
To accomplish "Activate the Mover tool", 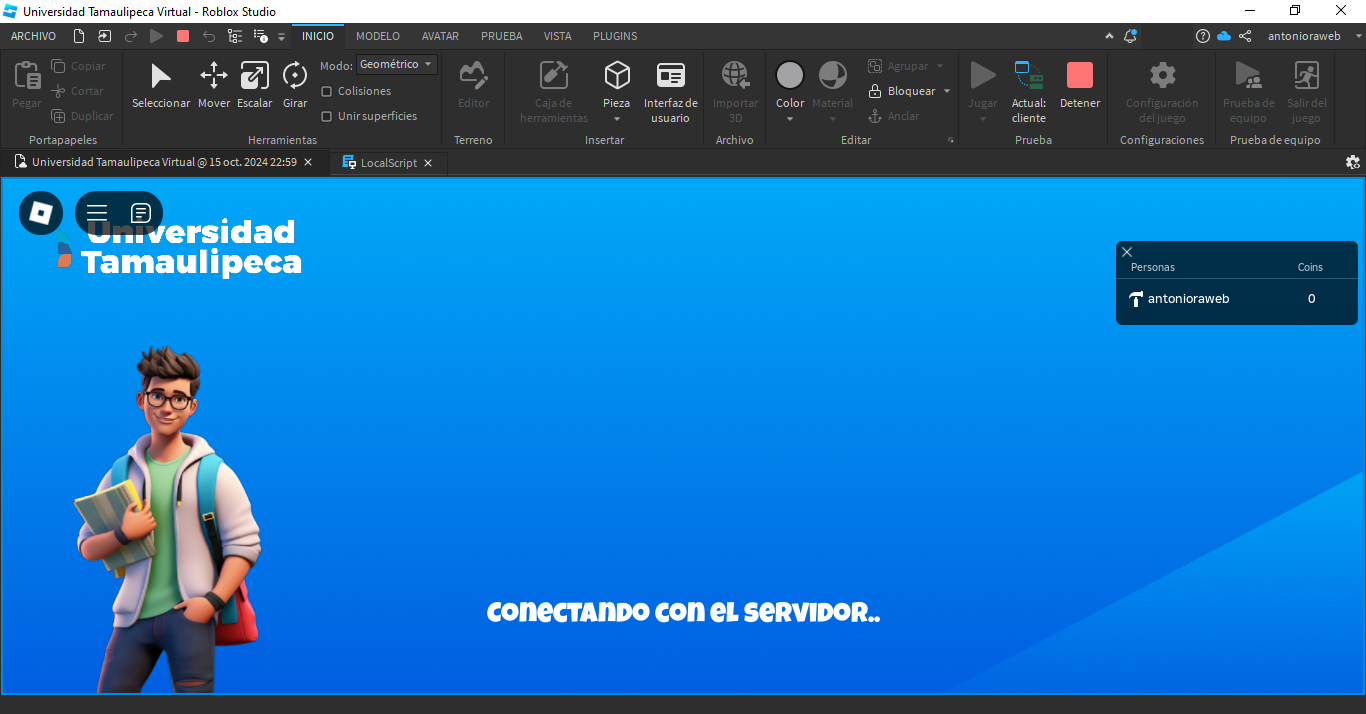I will click(x=214, y=86).
